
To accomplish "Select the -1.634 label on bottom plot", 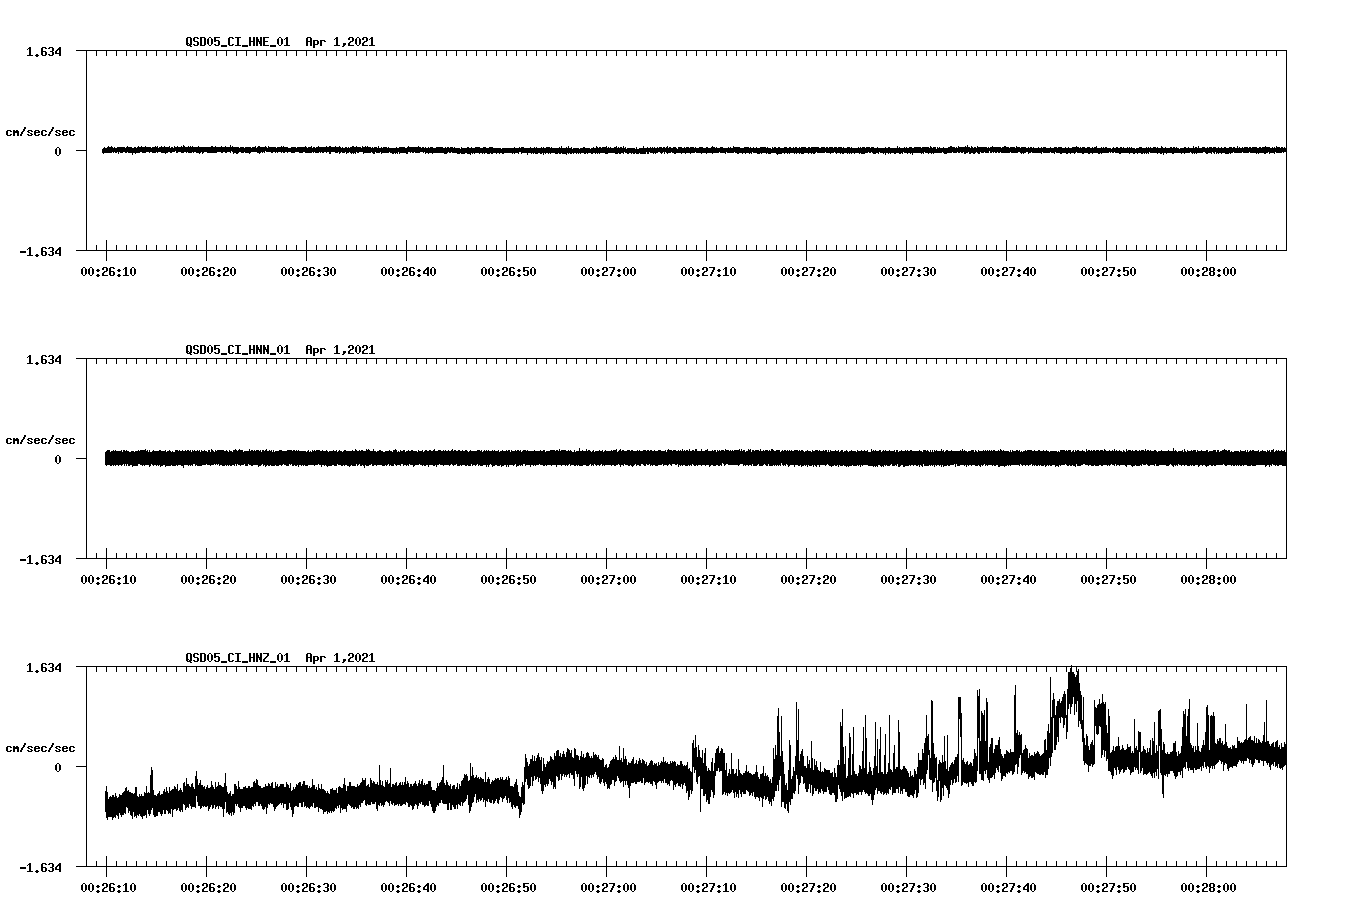I will point(38,870).
